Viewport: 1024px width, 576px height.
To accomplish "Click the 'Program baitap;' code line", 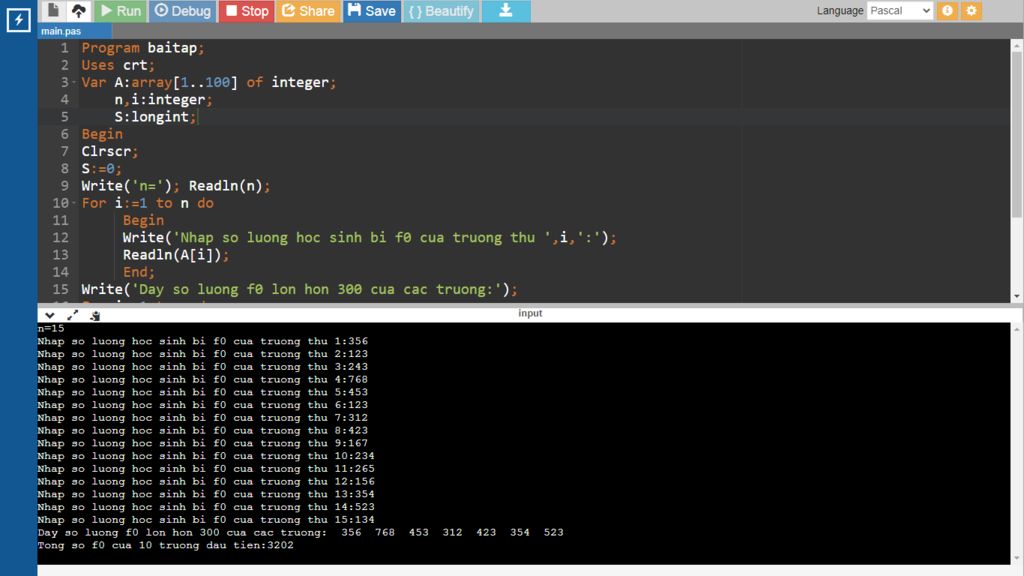I will pyautogui.click(x=142, y=48).
